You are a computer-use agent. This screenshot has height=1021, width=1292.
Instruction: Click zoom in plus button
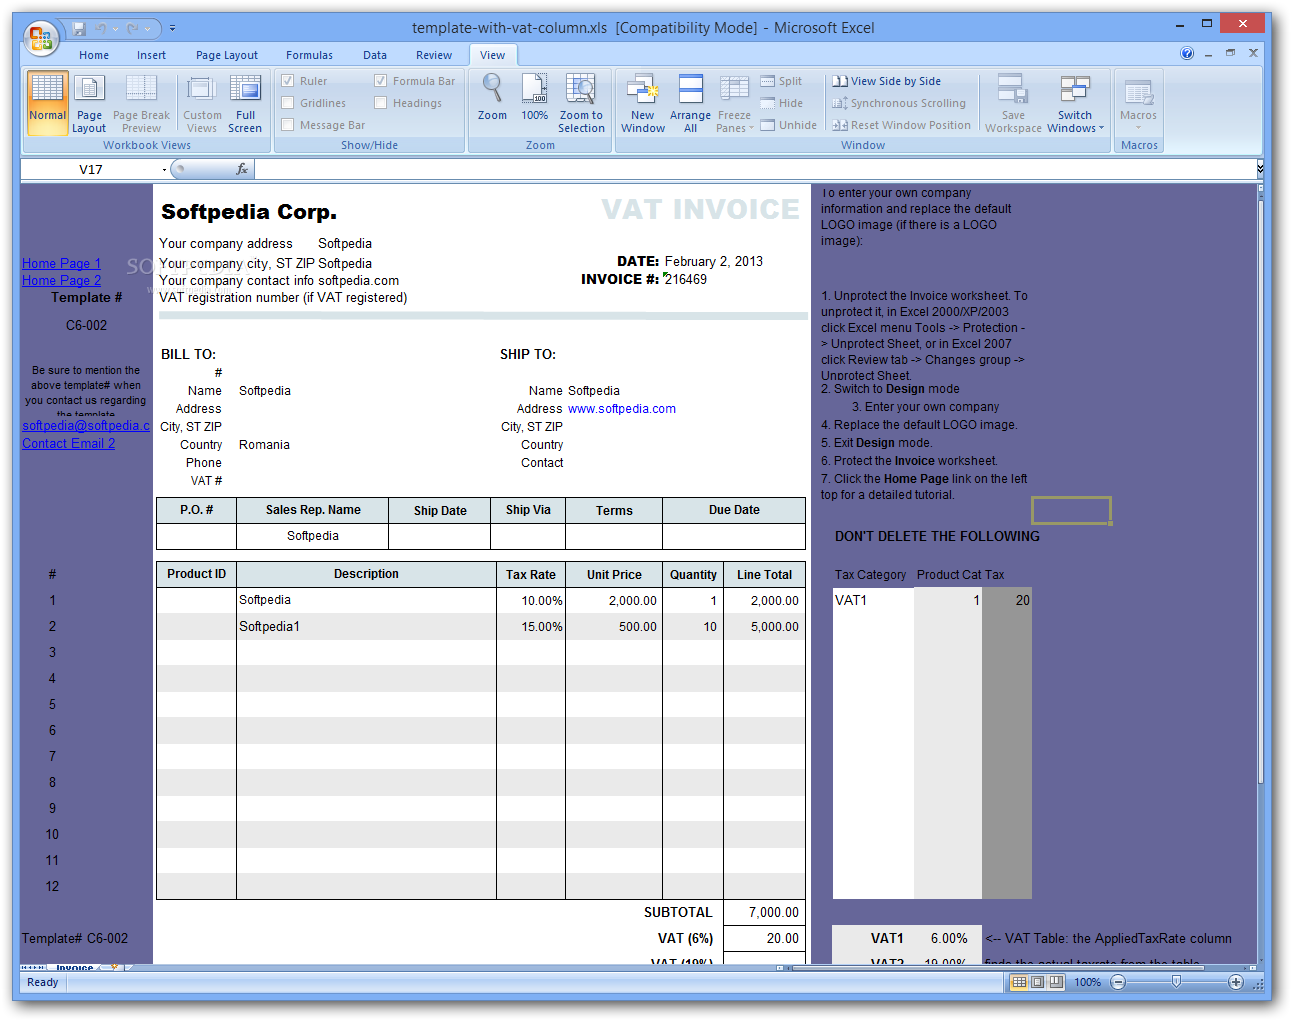click(1236, 982)
